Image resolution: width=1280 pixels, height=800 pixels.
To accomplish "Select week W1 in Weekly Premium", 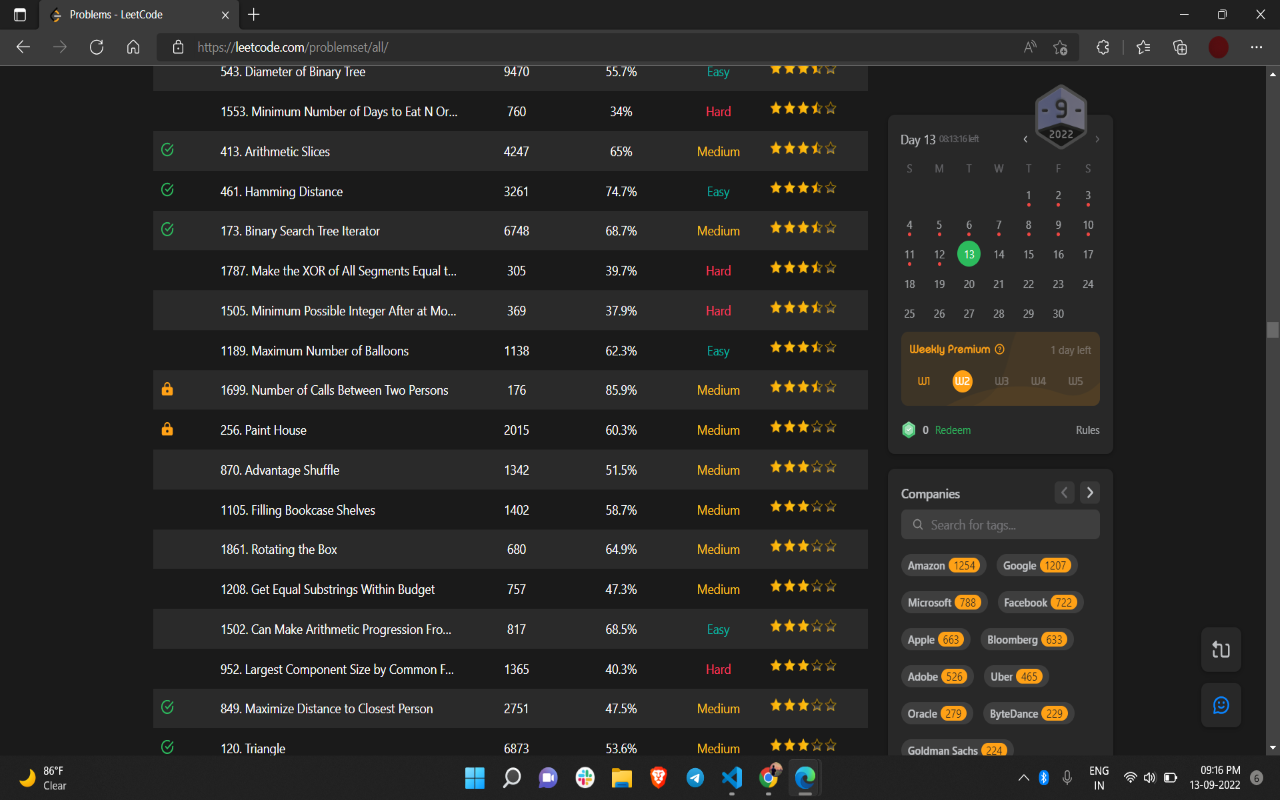I will pos(924,381).
